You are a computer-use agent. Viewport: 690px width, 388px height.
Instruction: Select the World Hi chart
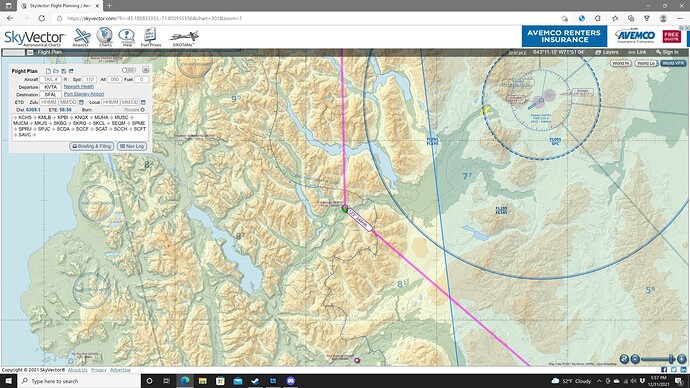(x=620, y=63)
